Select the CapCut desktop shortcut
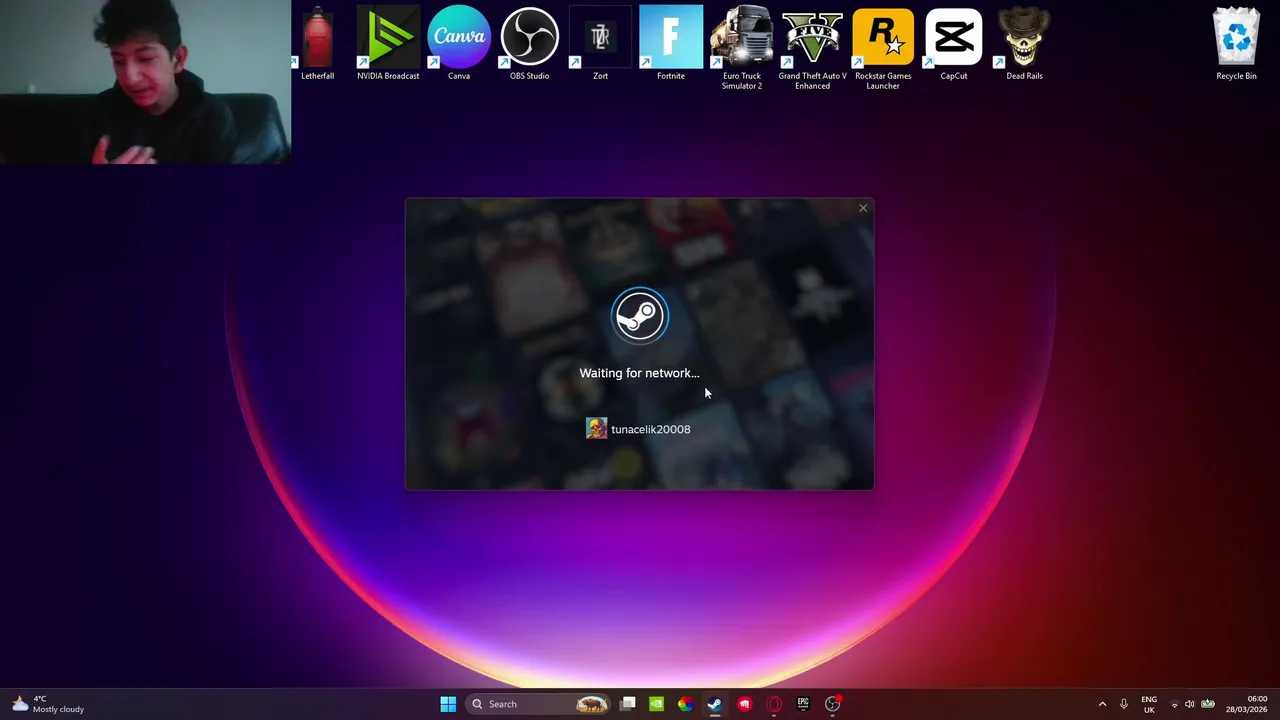This screenshot has width=1280, height=720. point(954,43)
